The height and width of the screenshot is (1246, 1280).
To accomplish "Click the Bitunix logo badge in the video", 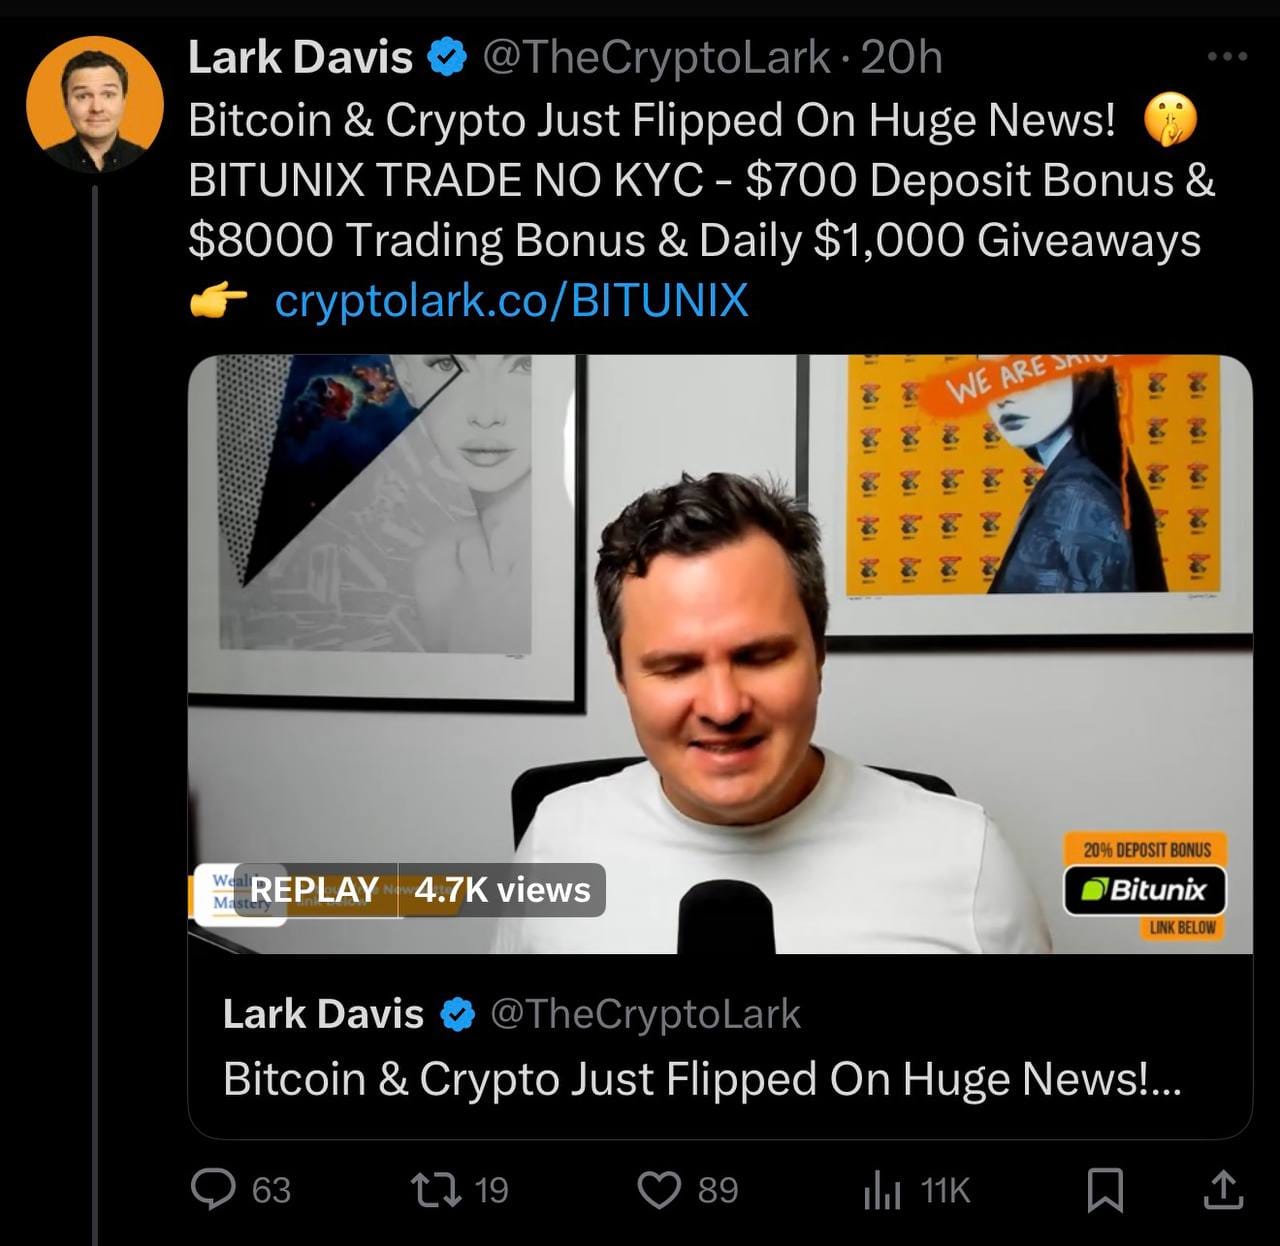I will (1145, 889).
